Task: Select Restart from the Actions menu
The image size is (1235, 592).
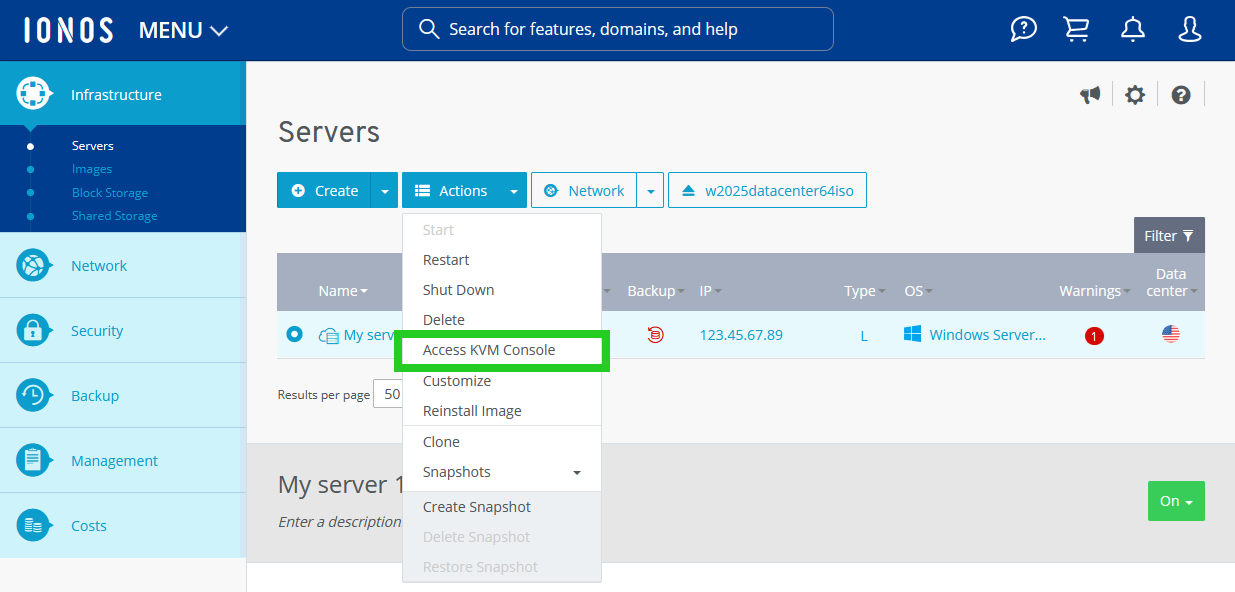Action: point(446,259)
